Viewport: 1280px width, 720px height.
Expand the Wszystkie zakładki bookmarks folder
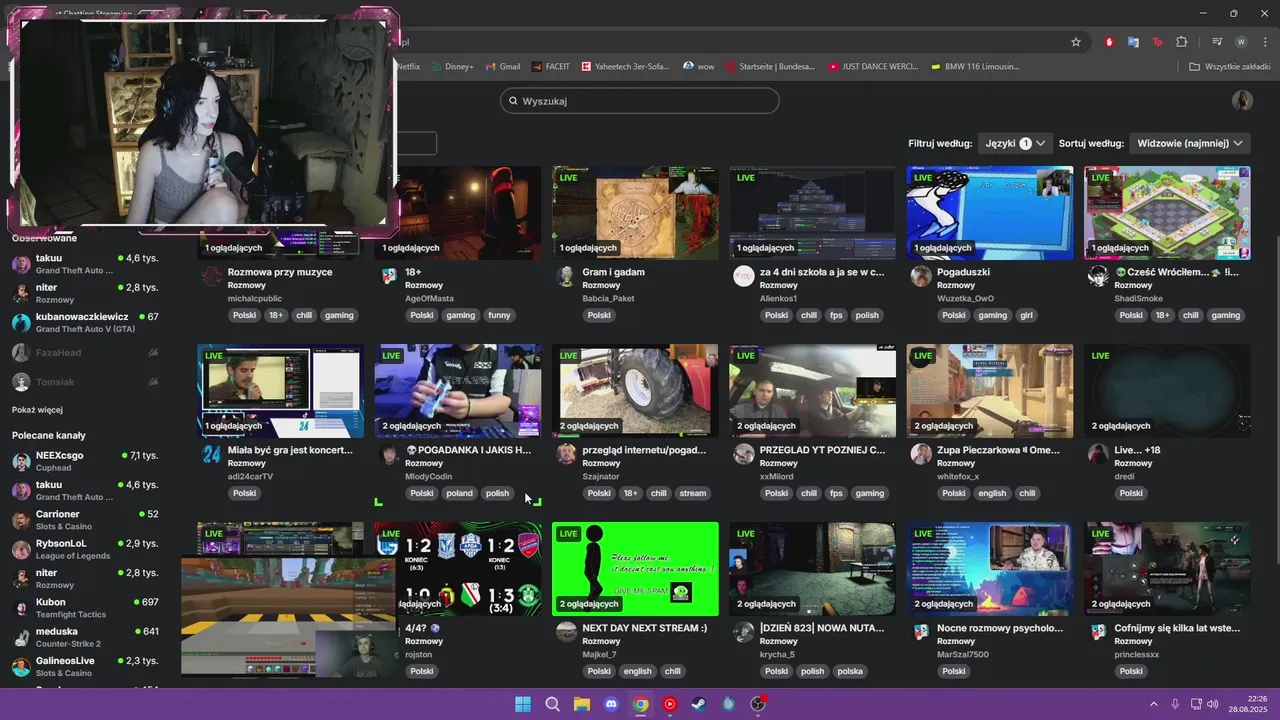(1229, 67)
